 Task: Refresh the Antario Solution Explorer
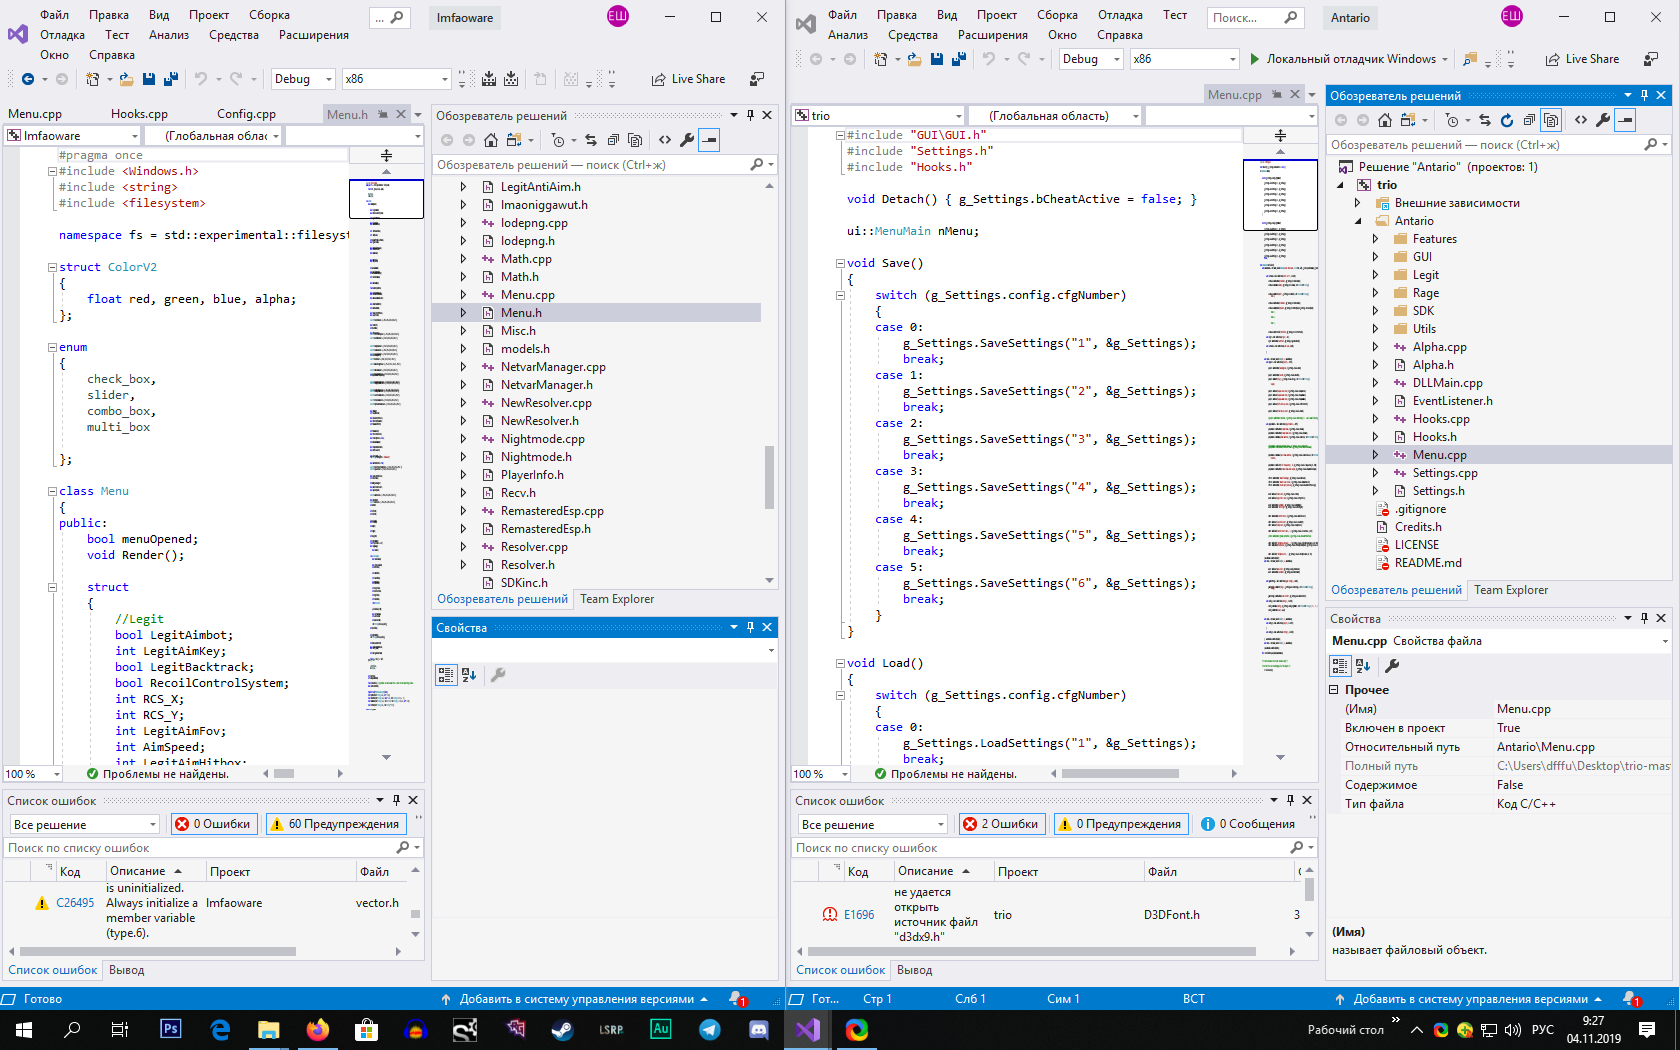[x=1507, y=120]
